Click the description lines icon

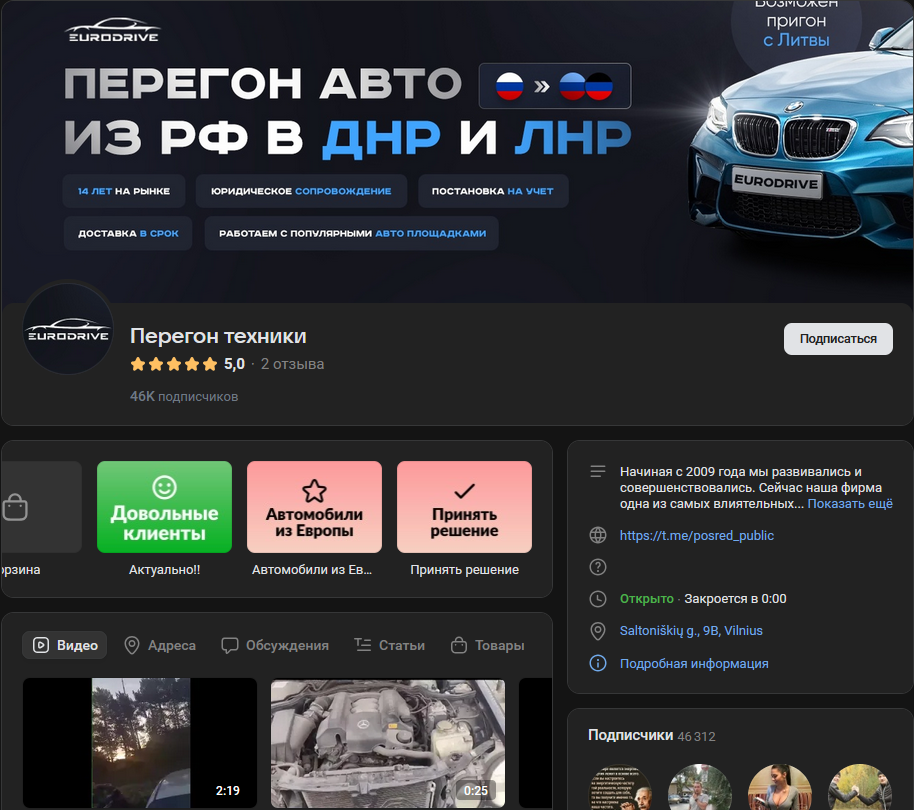click(x=597, y=471)
